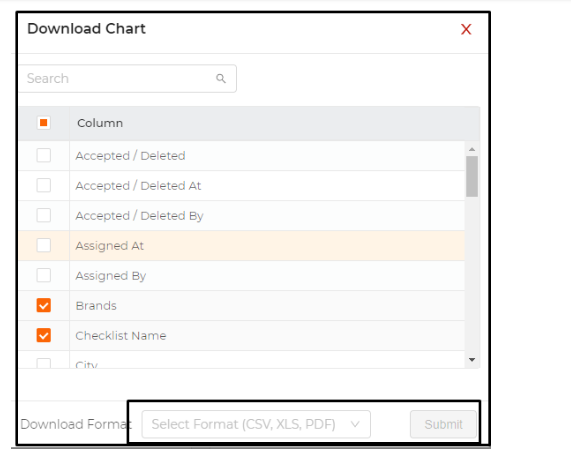Click the format dropdown chevron arrow
This screenshot has height=449, width=571.
coord(355,424)
